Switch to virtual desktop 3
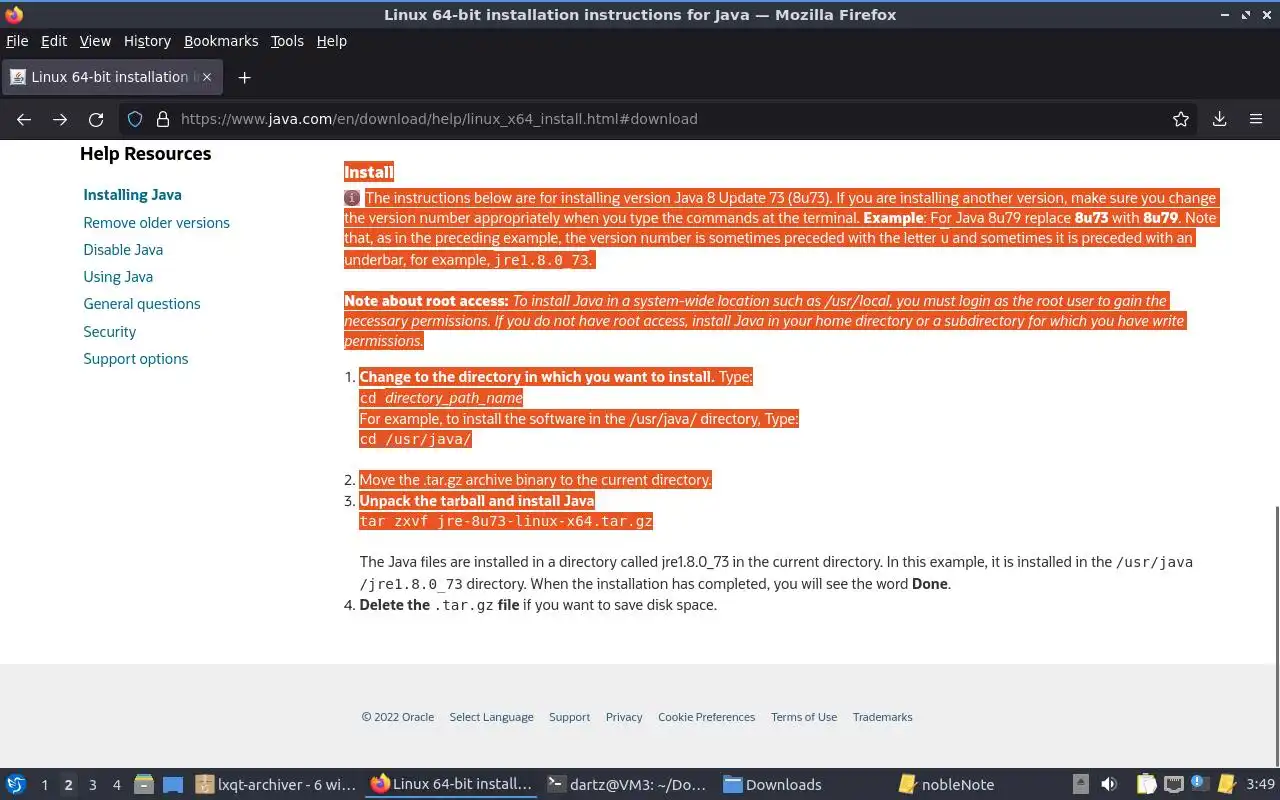The width and height of the screenshot is (1280, 800). click(x=93, y=785)
